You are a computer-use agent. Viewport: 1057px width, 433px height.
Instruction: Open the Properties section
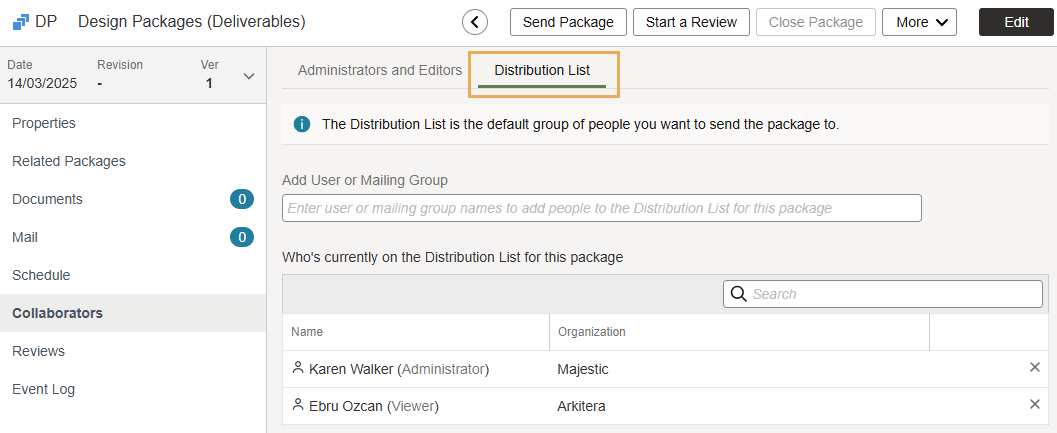point(44,123)
